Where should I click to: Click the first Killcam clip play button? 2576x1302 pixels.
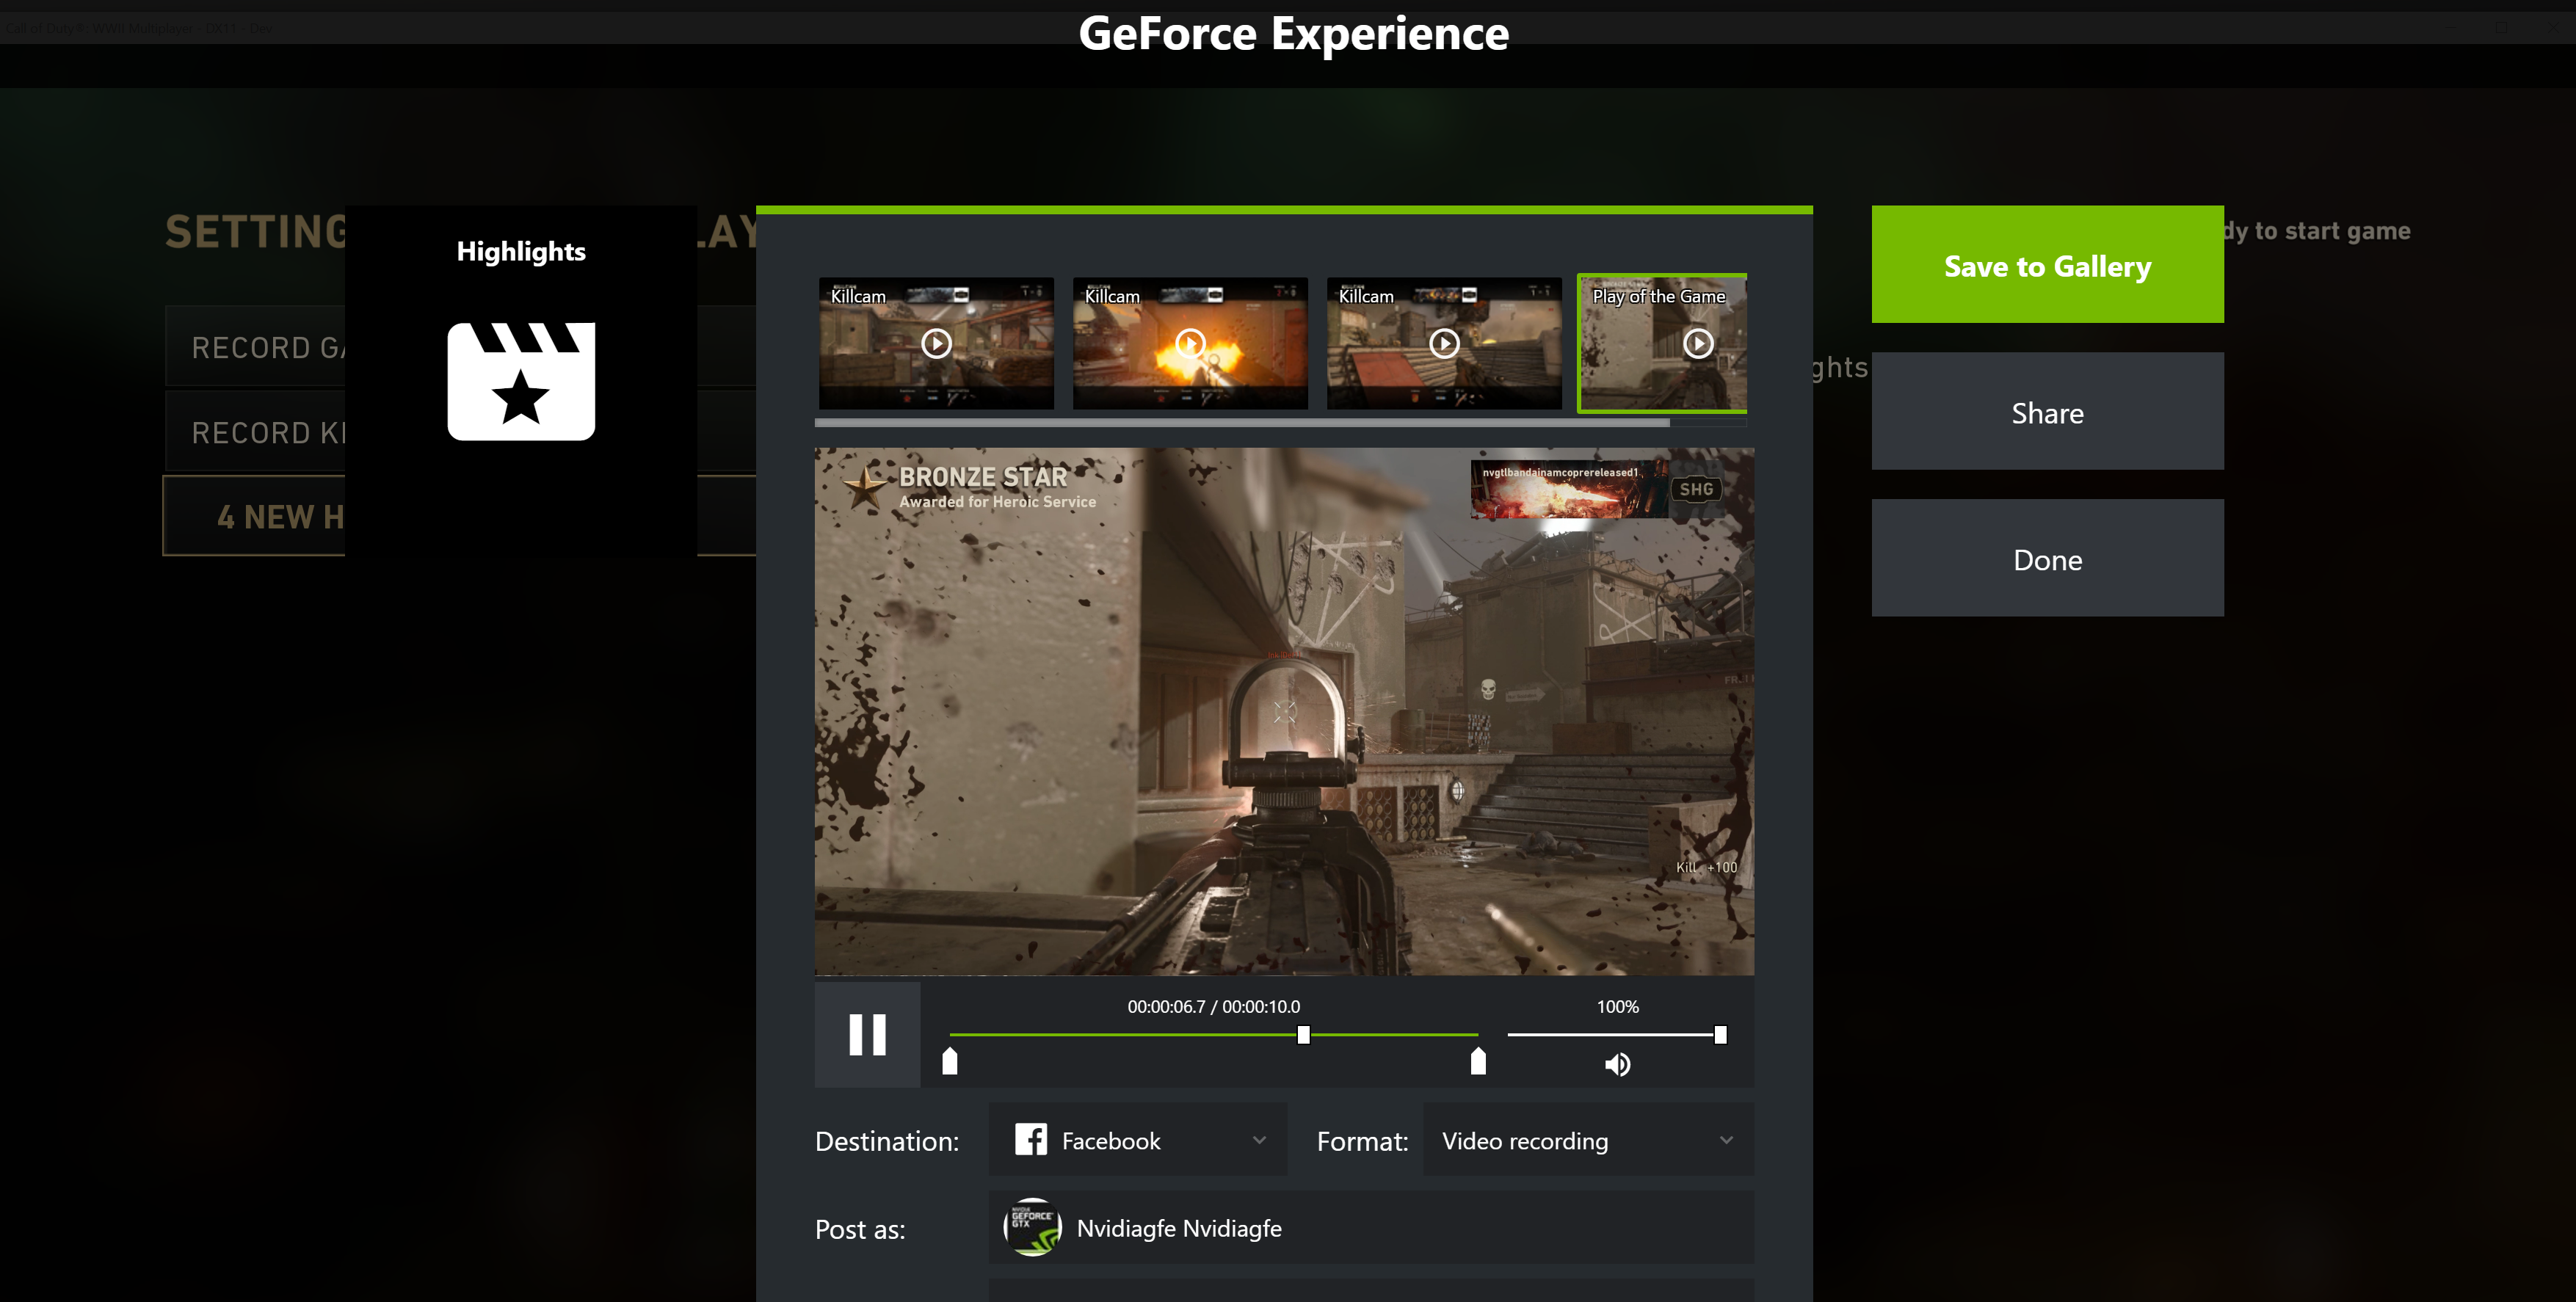coord(938,343)
